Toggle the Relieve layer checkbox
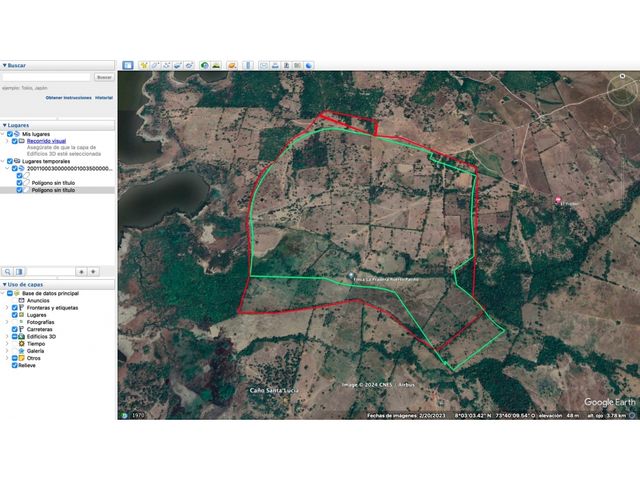 tap(15, 365)
